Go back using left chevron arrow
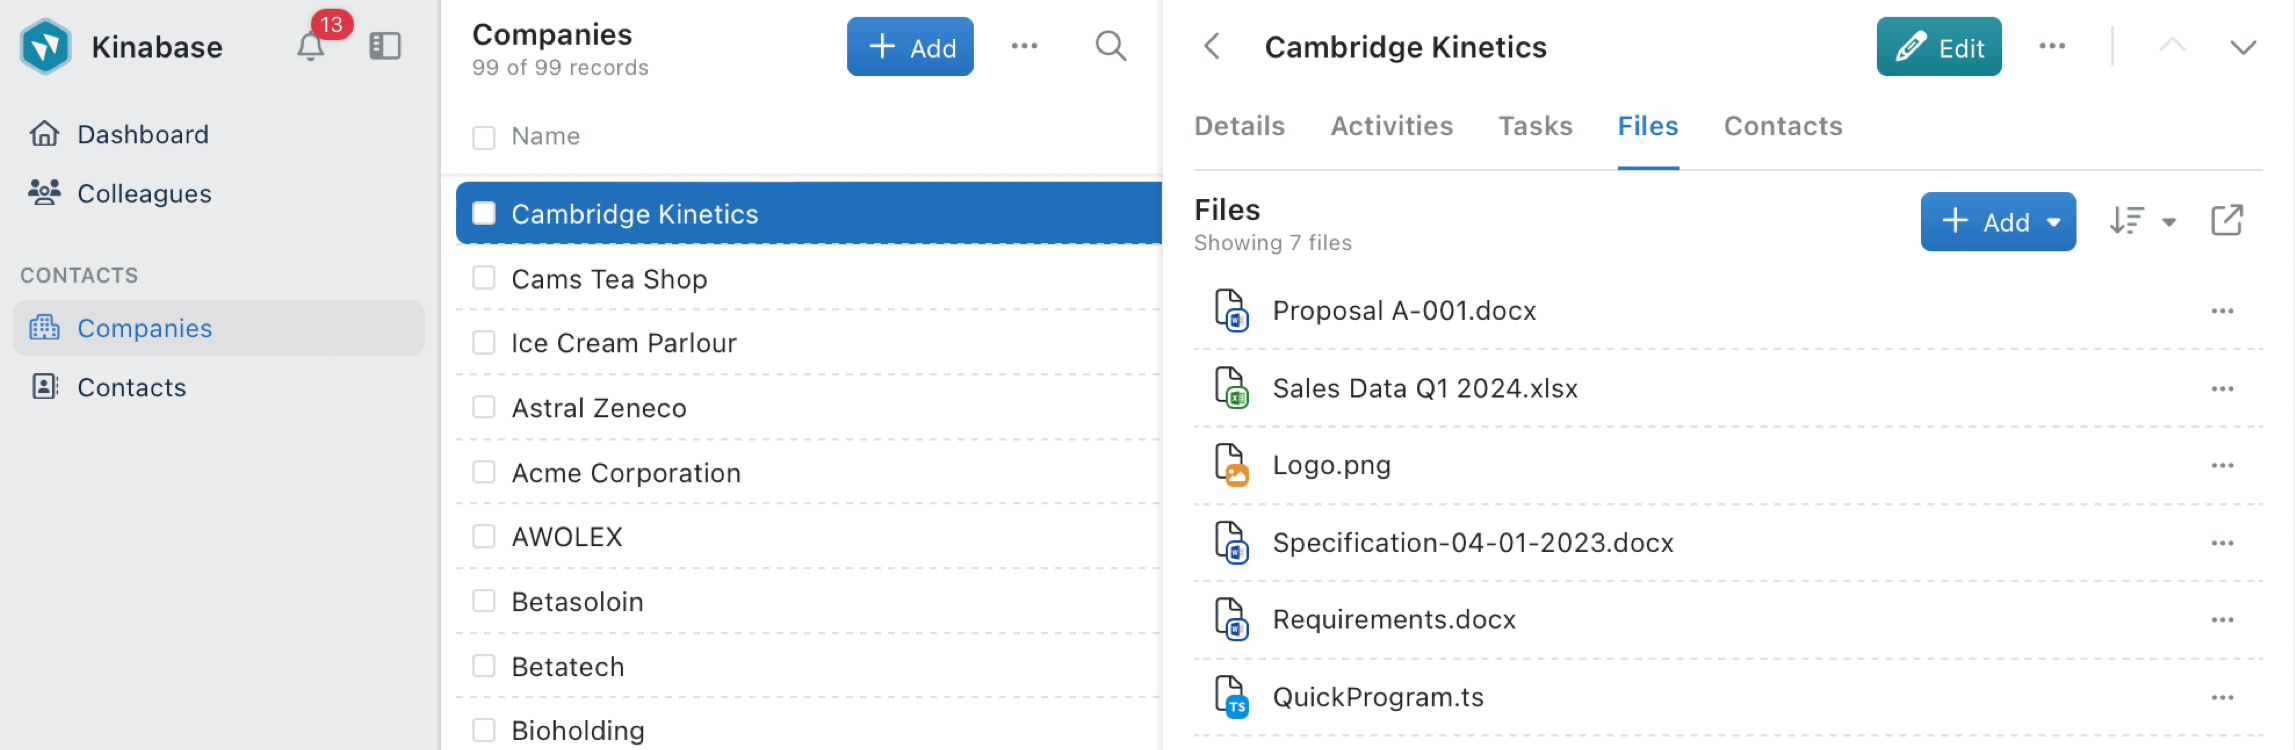 [1212, 46]
